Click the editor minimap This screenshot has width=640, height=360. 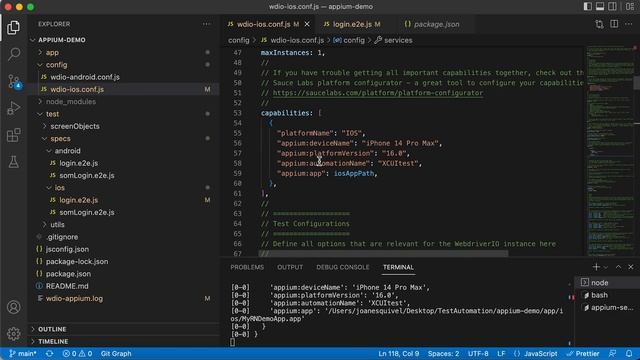(610, 151)
